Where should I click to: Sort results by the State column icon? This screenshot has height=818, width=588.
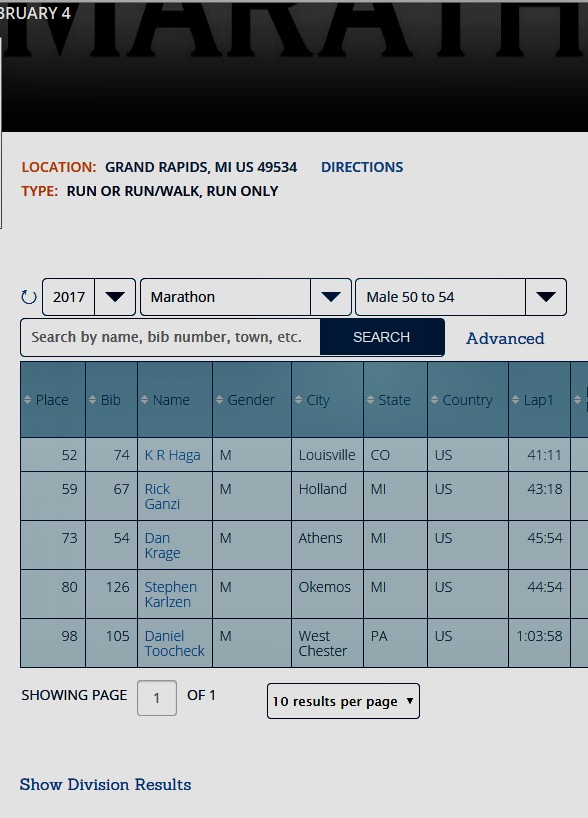click(x=370, y=400)
